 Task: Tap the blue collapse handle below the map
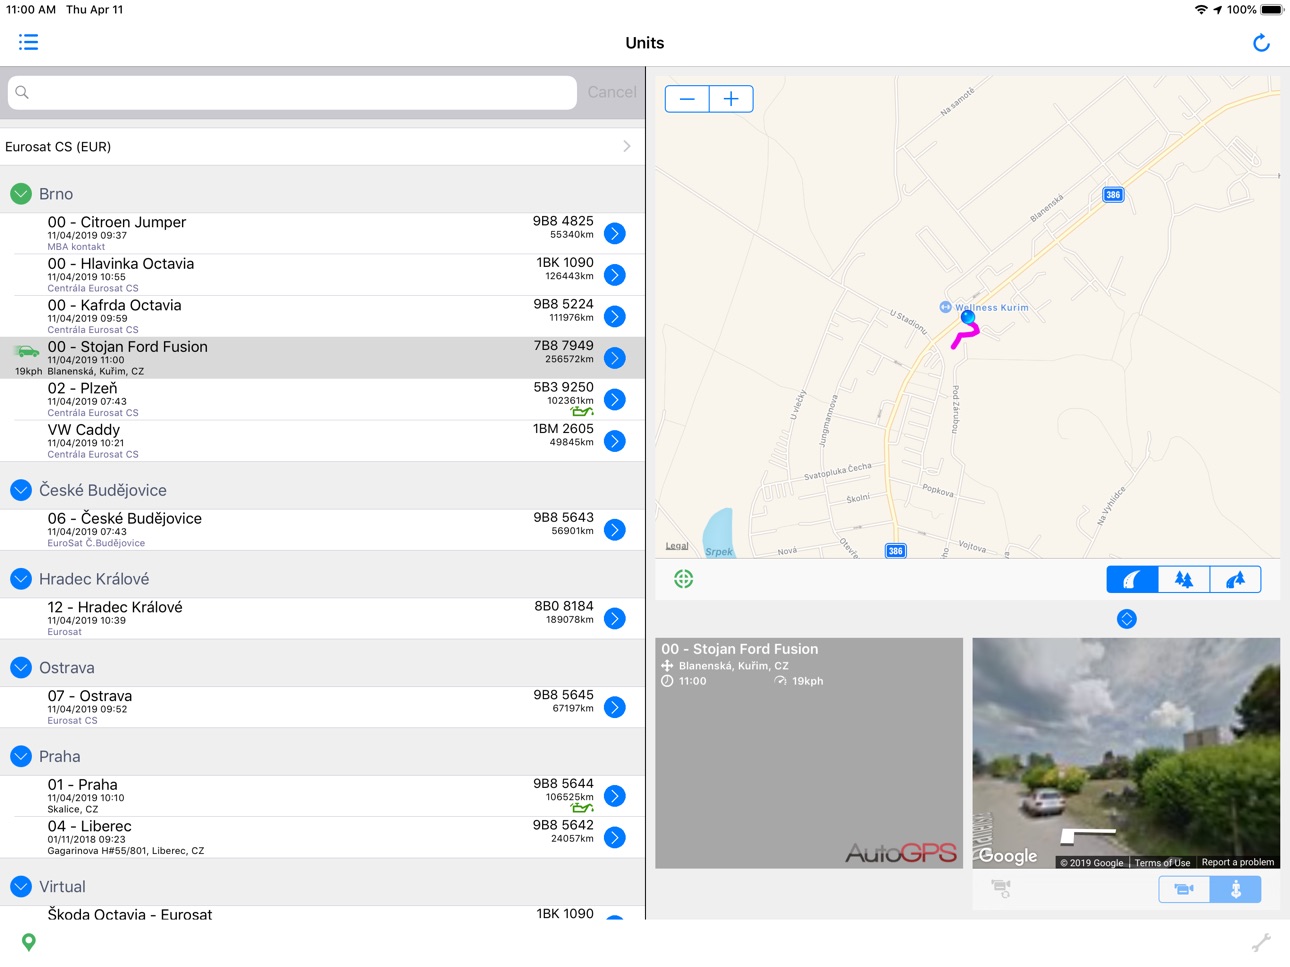(1126, 619)
